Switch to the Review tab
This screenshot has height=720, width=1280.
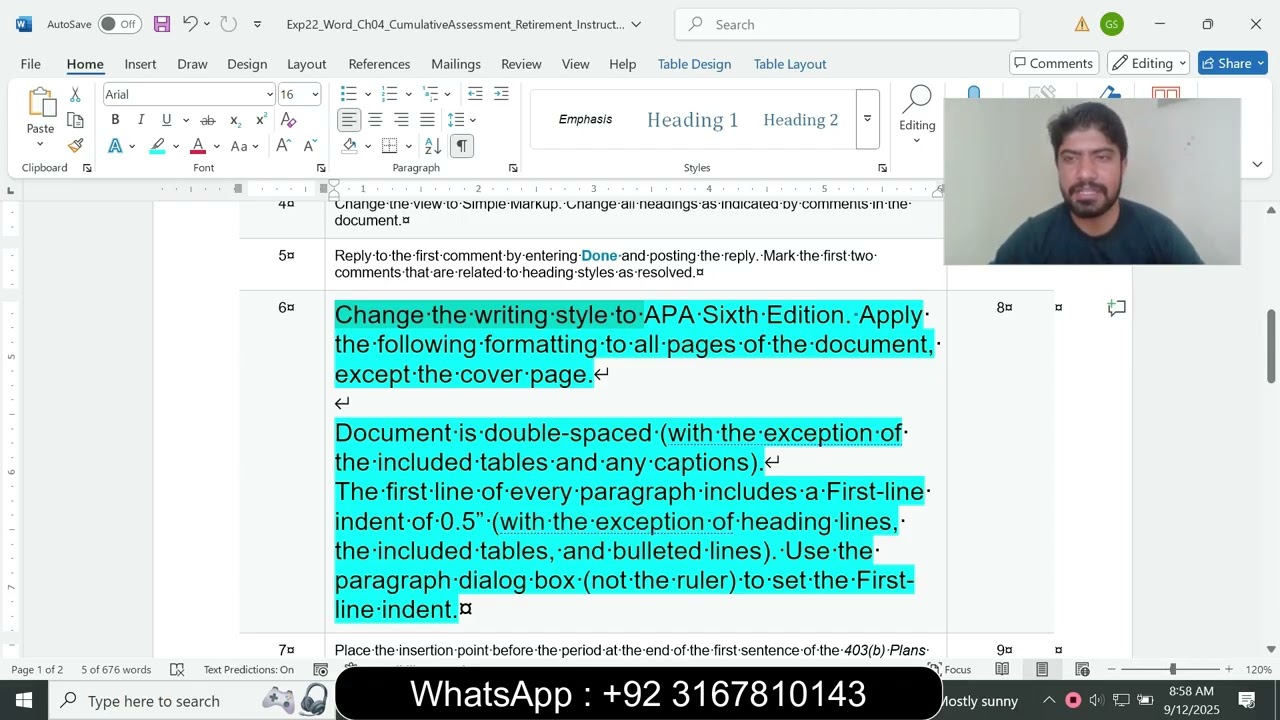(521, 63)
